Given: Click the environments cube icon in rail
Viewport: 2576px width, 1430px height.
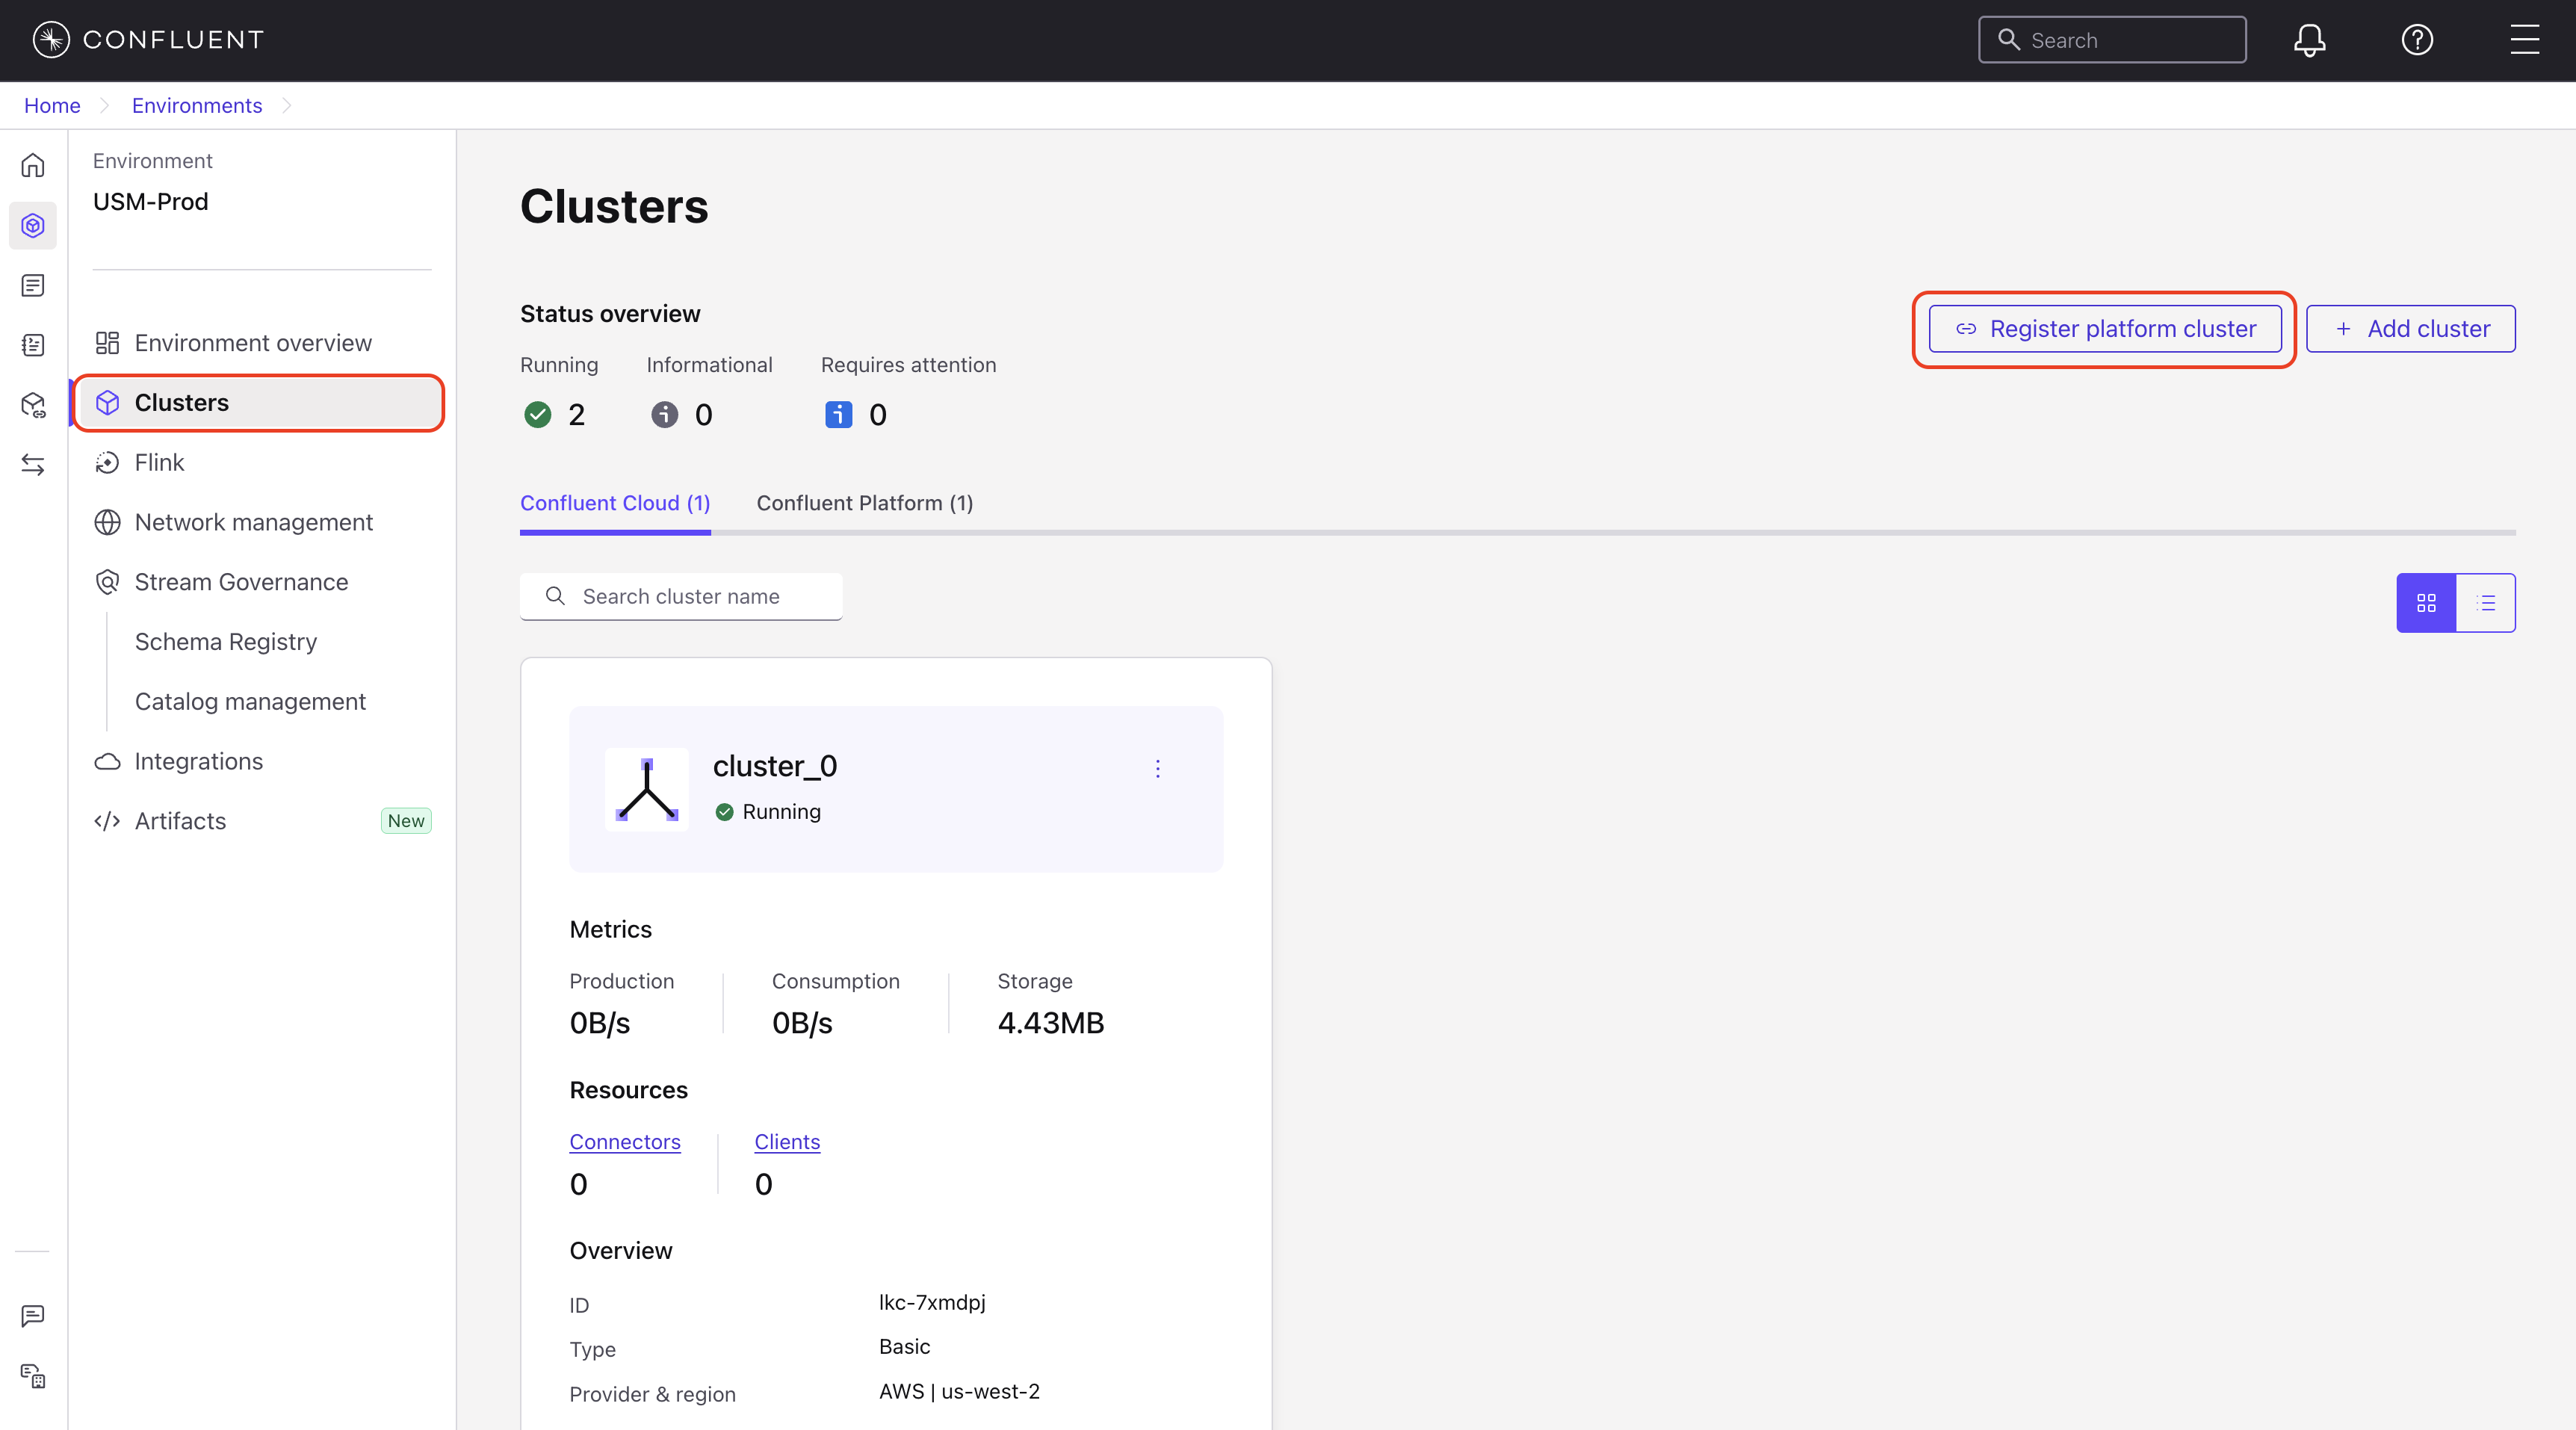Looking at the screenshot, I should tap(33, 226).
